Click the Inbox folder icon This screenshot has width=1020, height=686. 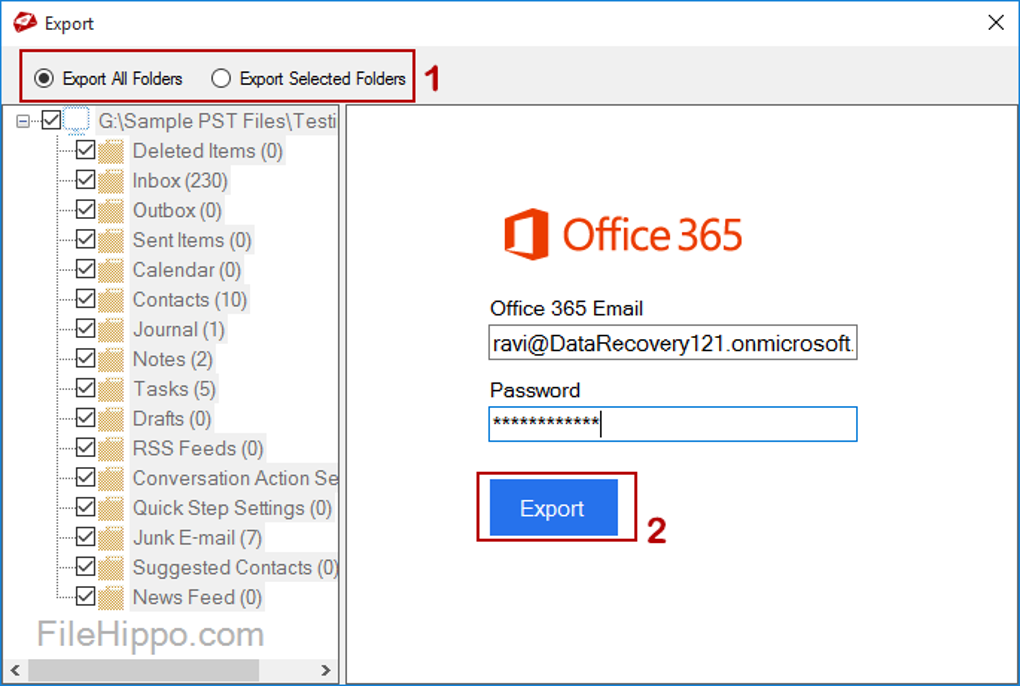[112, 181]
